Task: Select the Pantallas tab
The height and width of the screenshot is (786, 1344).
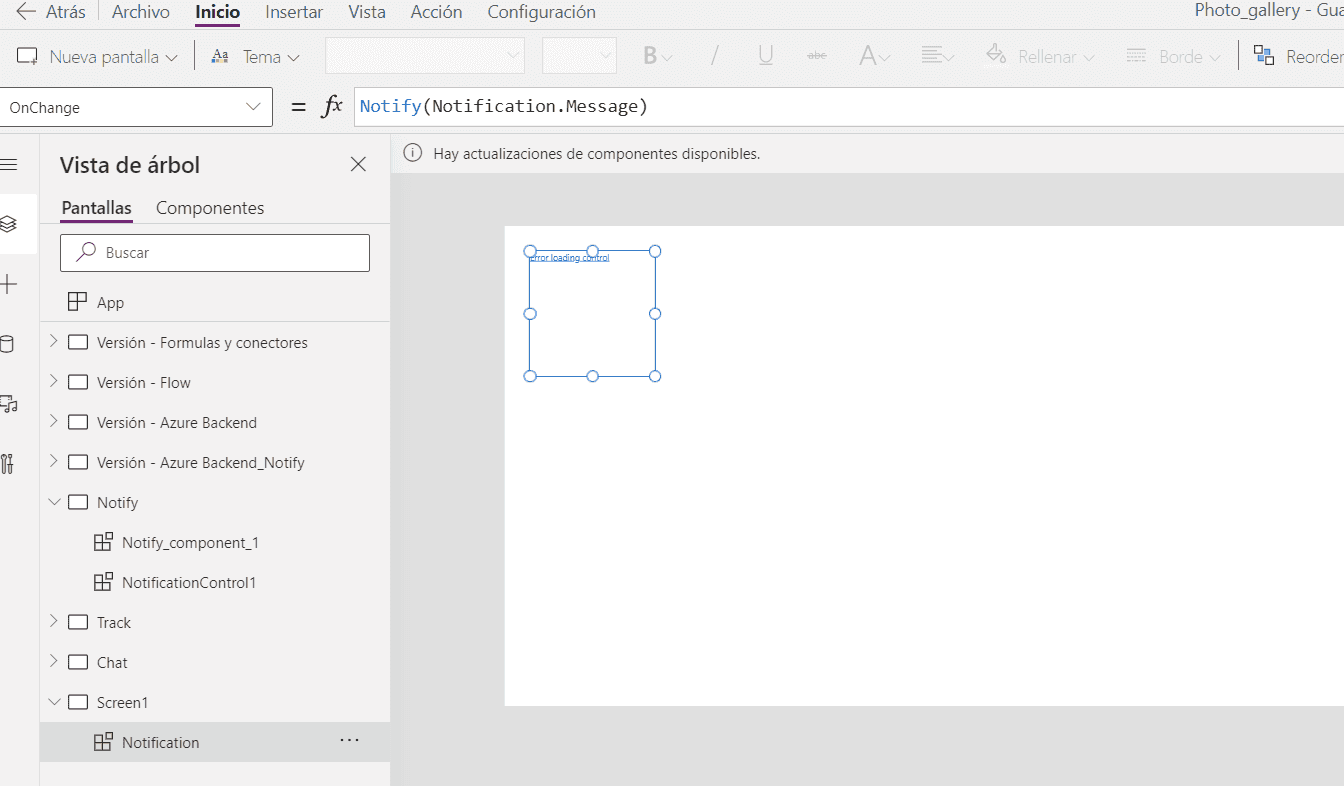Action: pyautogui.click(x=97, y=208)
